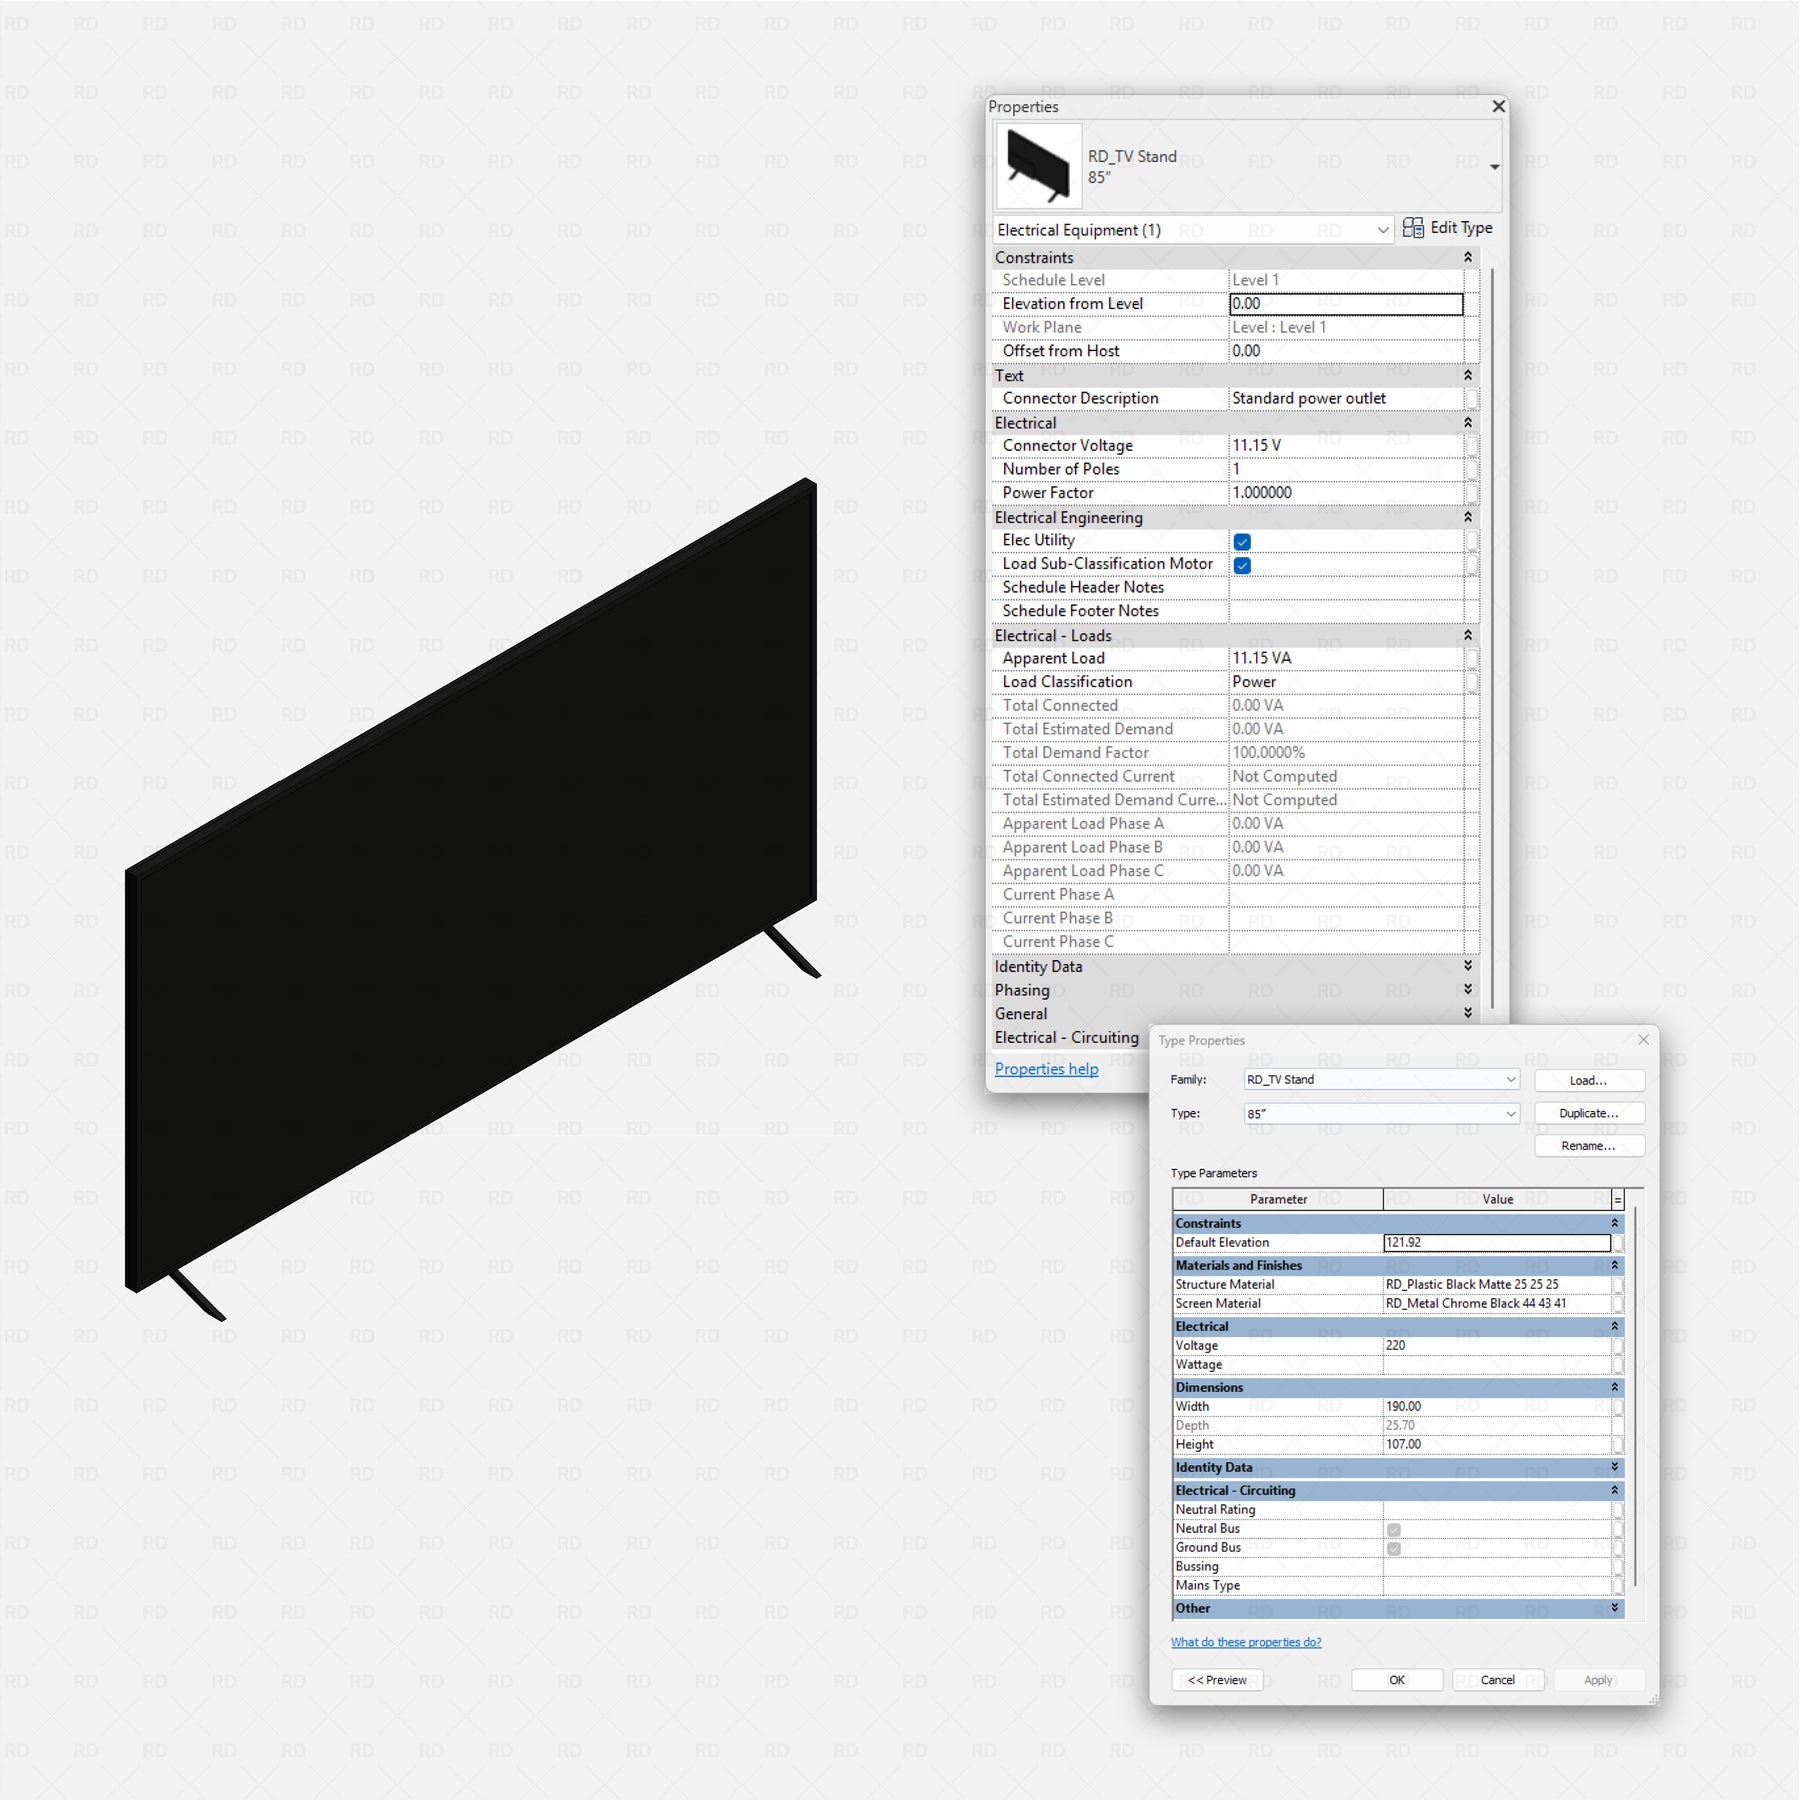Screen dimensions: 1800x1800
Task: Uncheck the Elec Utility checkbox
Action: click(1242, 542)
